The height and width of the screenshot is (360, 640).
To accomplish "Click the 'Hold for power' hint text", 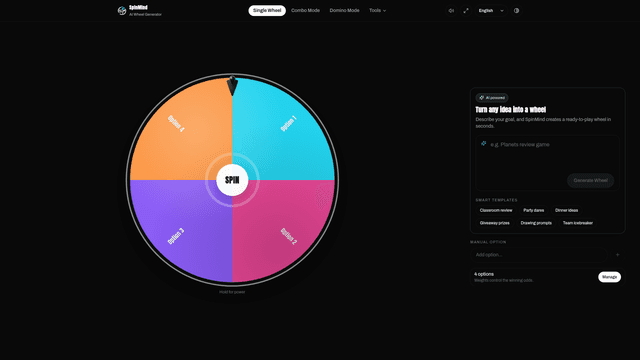I will pos(232,292).
